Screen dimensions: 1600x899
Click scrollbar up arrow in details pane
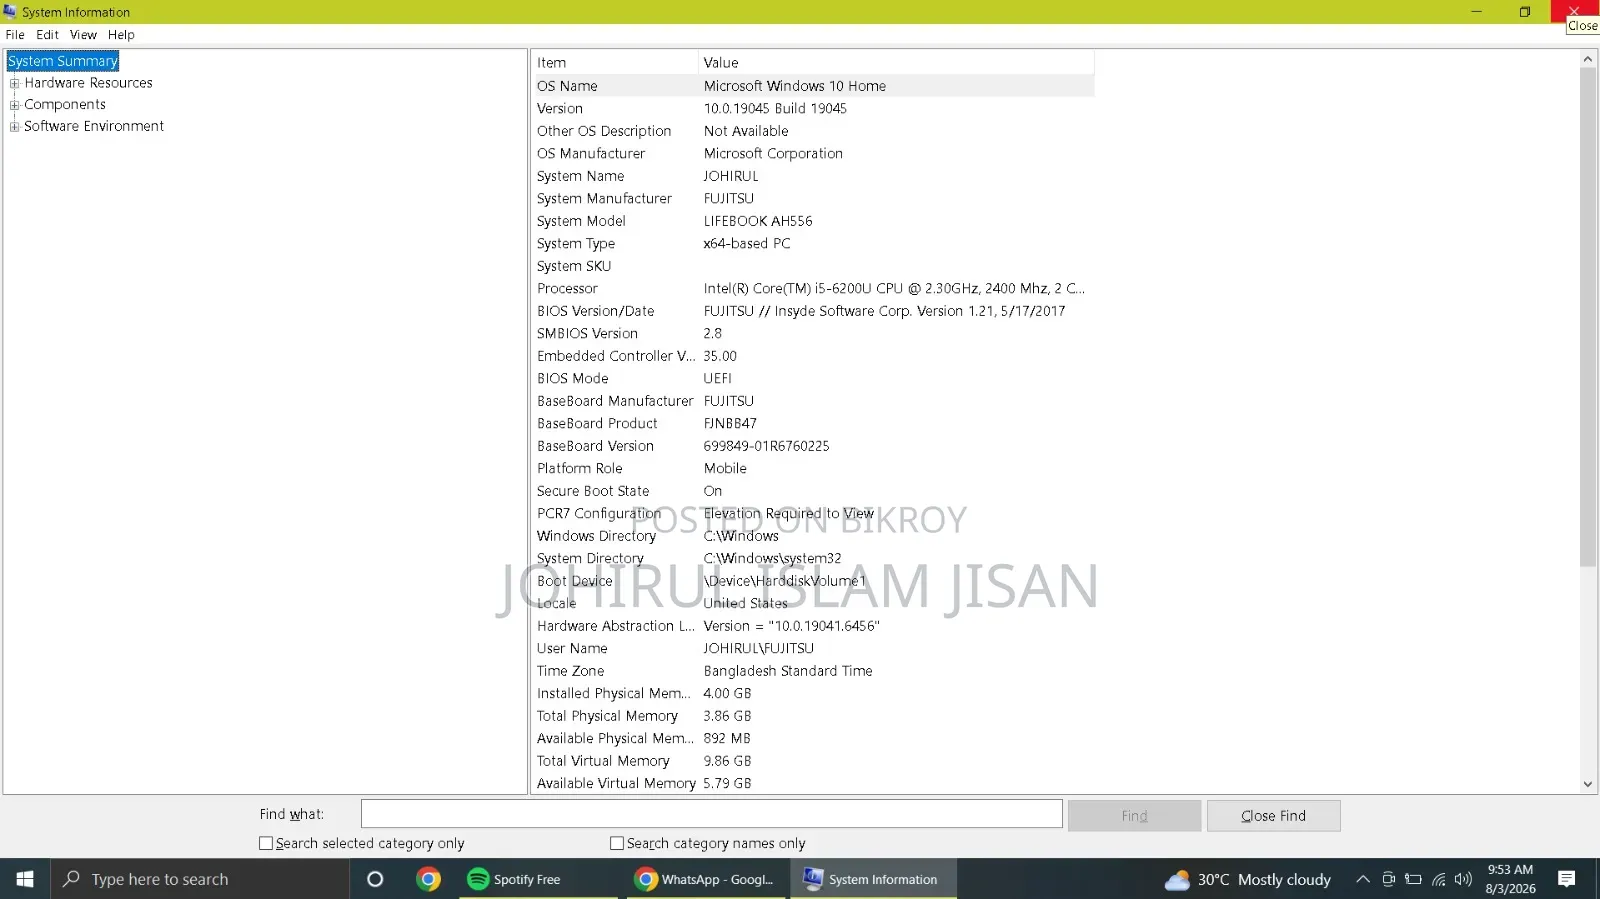[1588, 59]
